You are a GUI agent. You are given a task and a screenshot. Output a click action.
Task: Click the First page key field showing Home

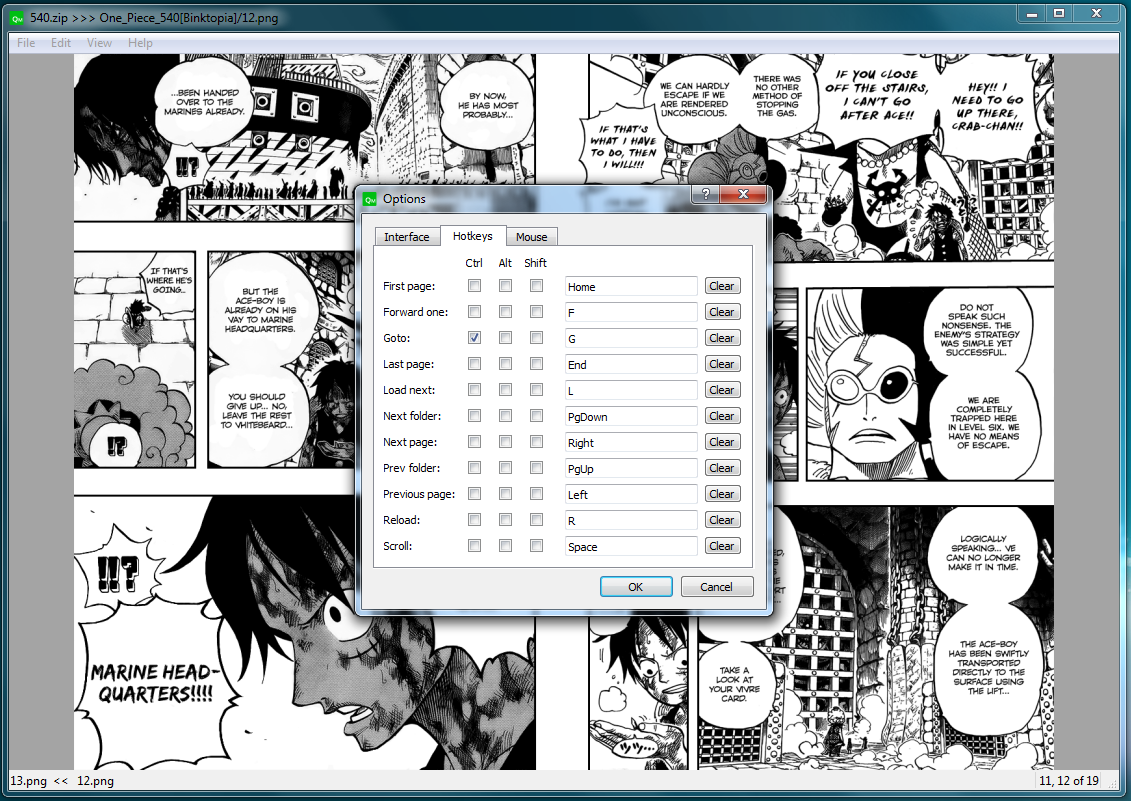click(630, 286)
